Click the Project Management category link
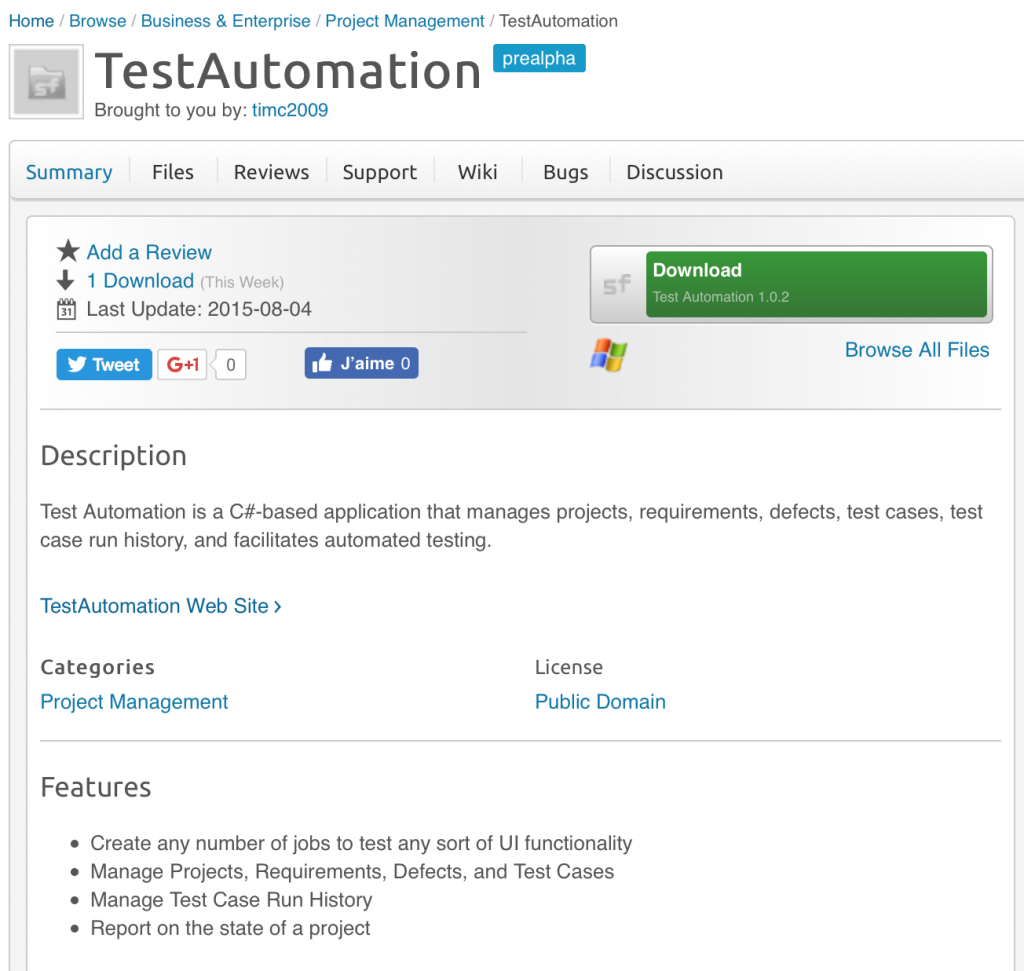This screenshot has height=971, width=1024. pyautogui.click(x=134, y=701)
